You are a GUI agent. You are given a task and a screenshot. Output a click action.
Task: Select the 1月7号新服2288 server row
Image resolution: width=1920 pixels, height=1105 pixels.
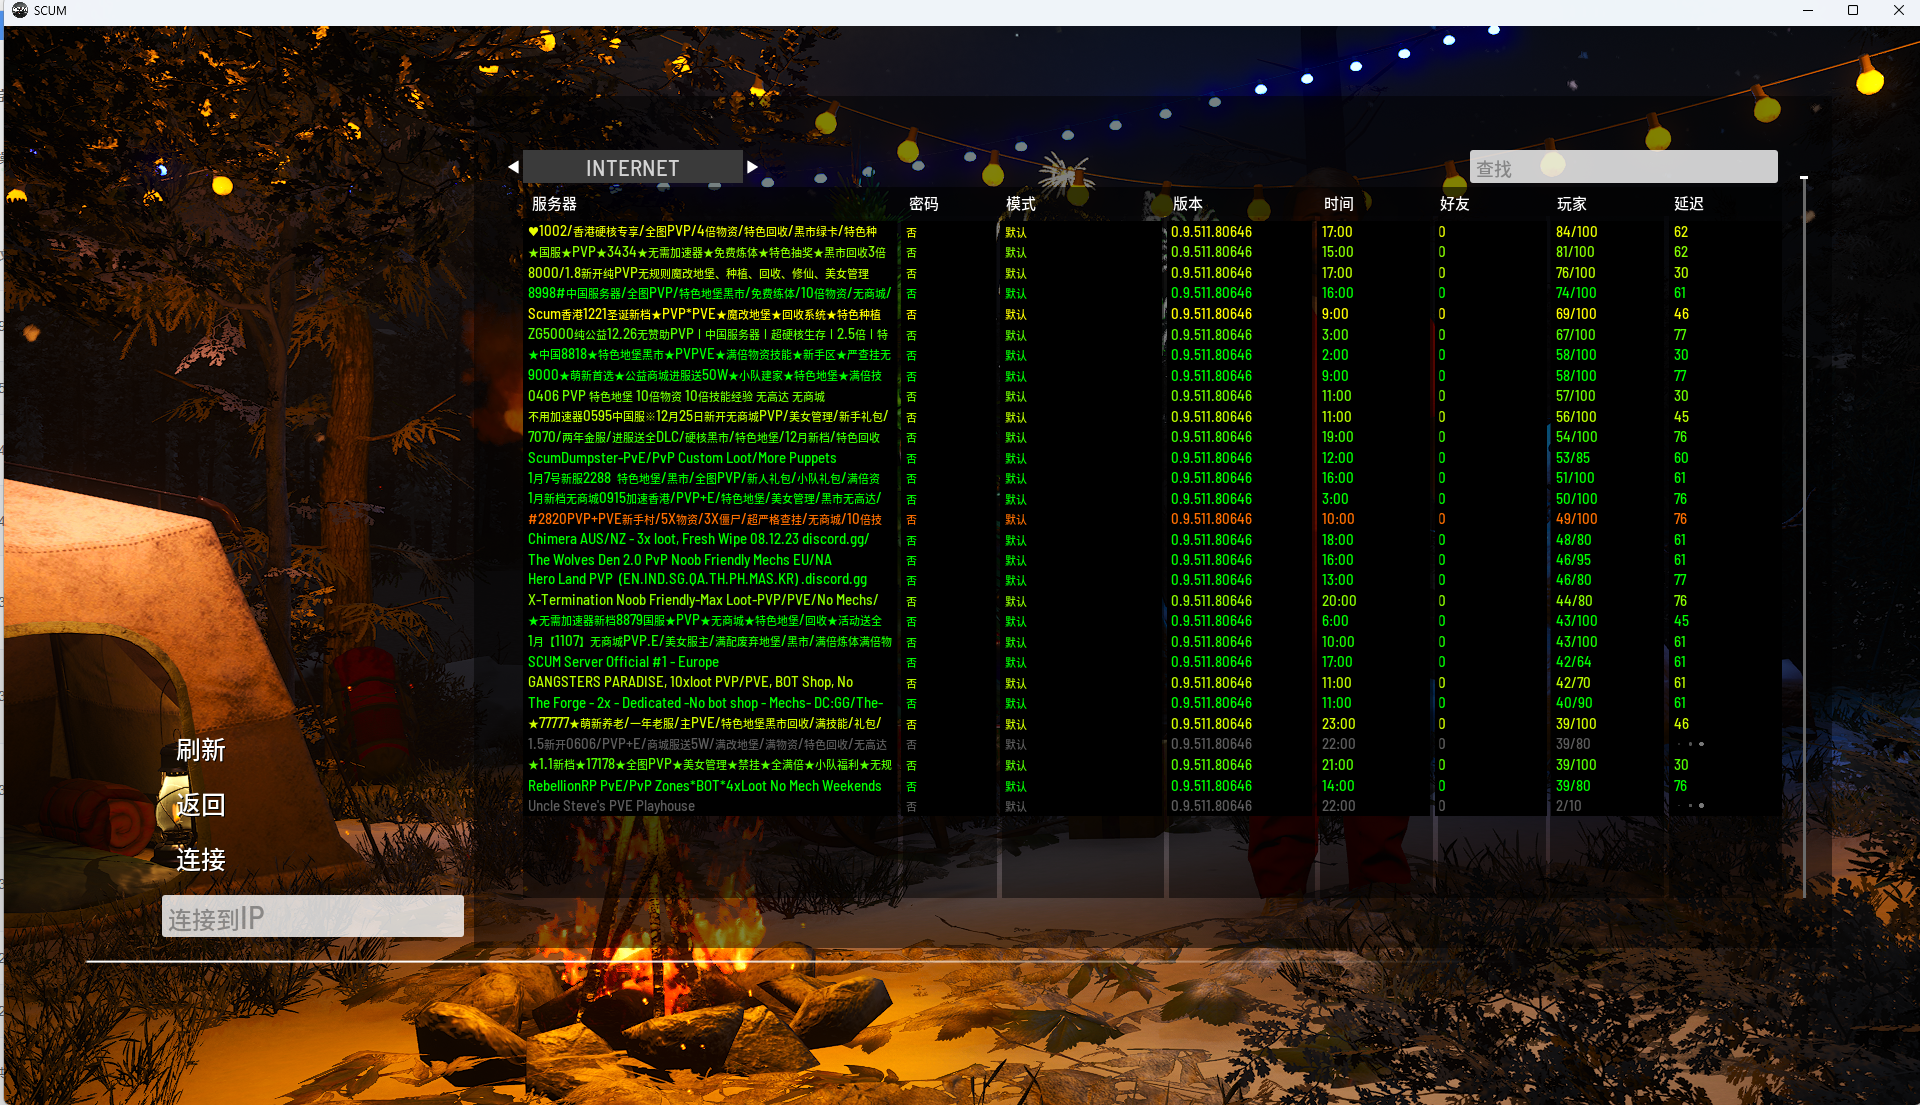(x=1150, y=478)
